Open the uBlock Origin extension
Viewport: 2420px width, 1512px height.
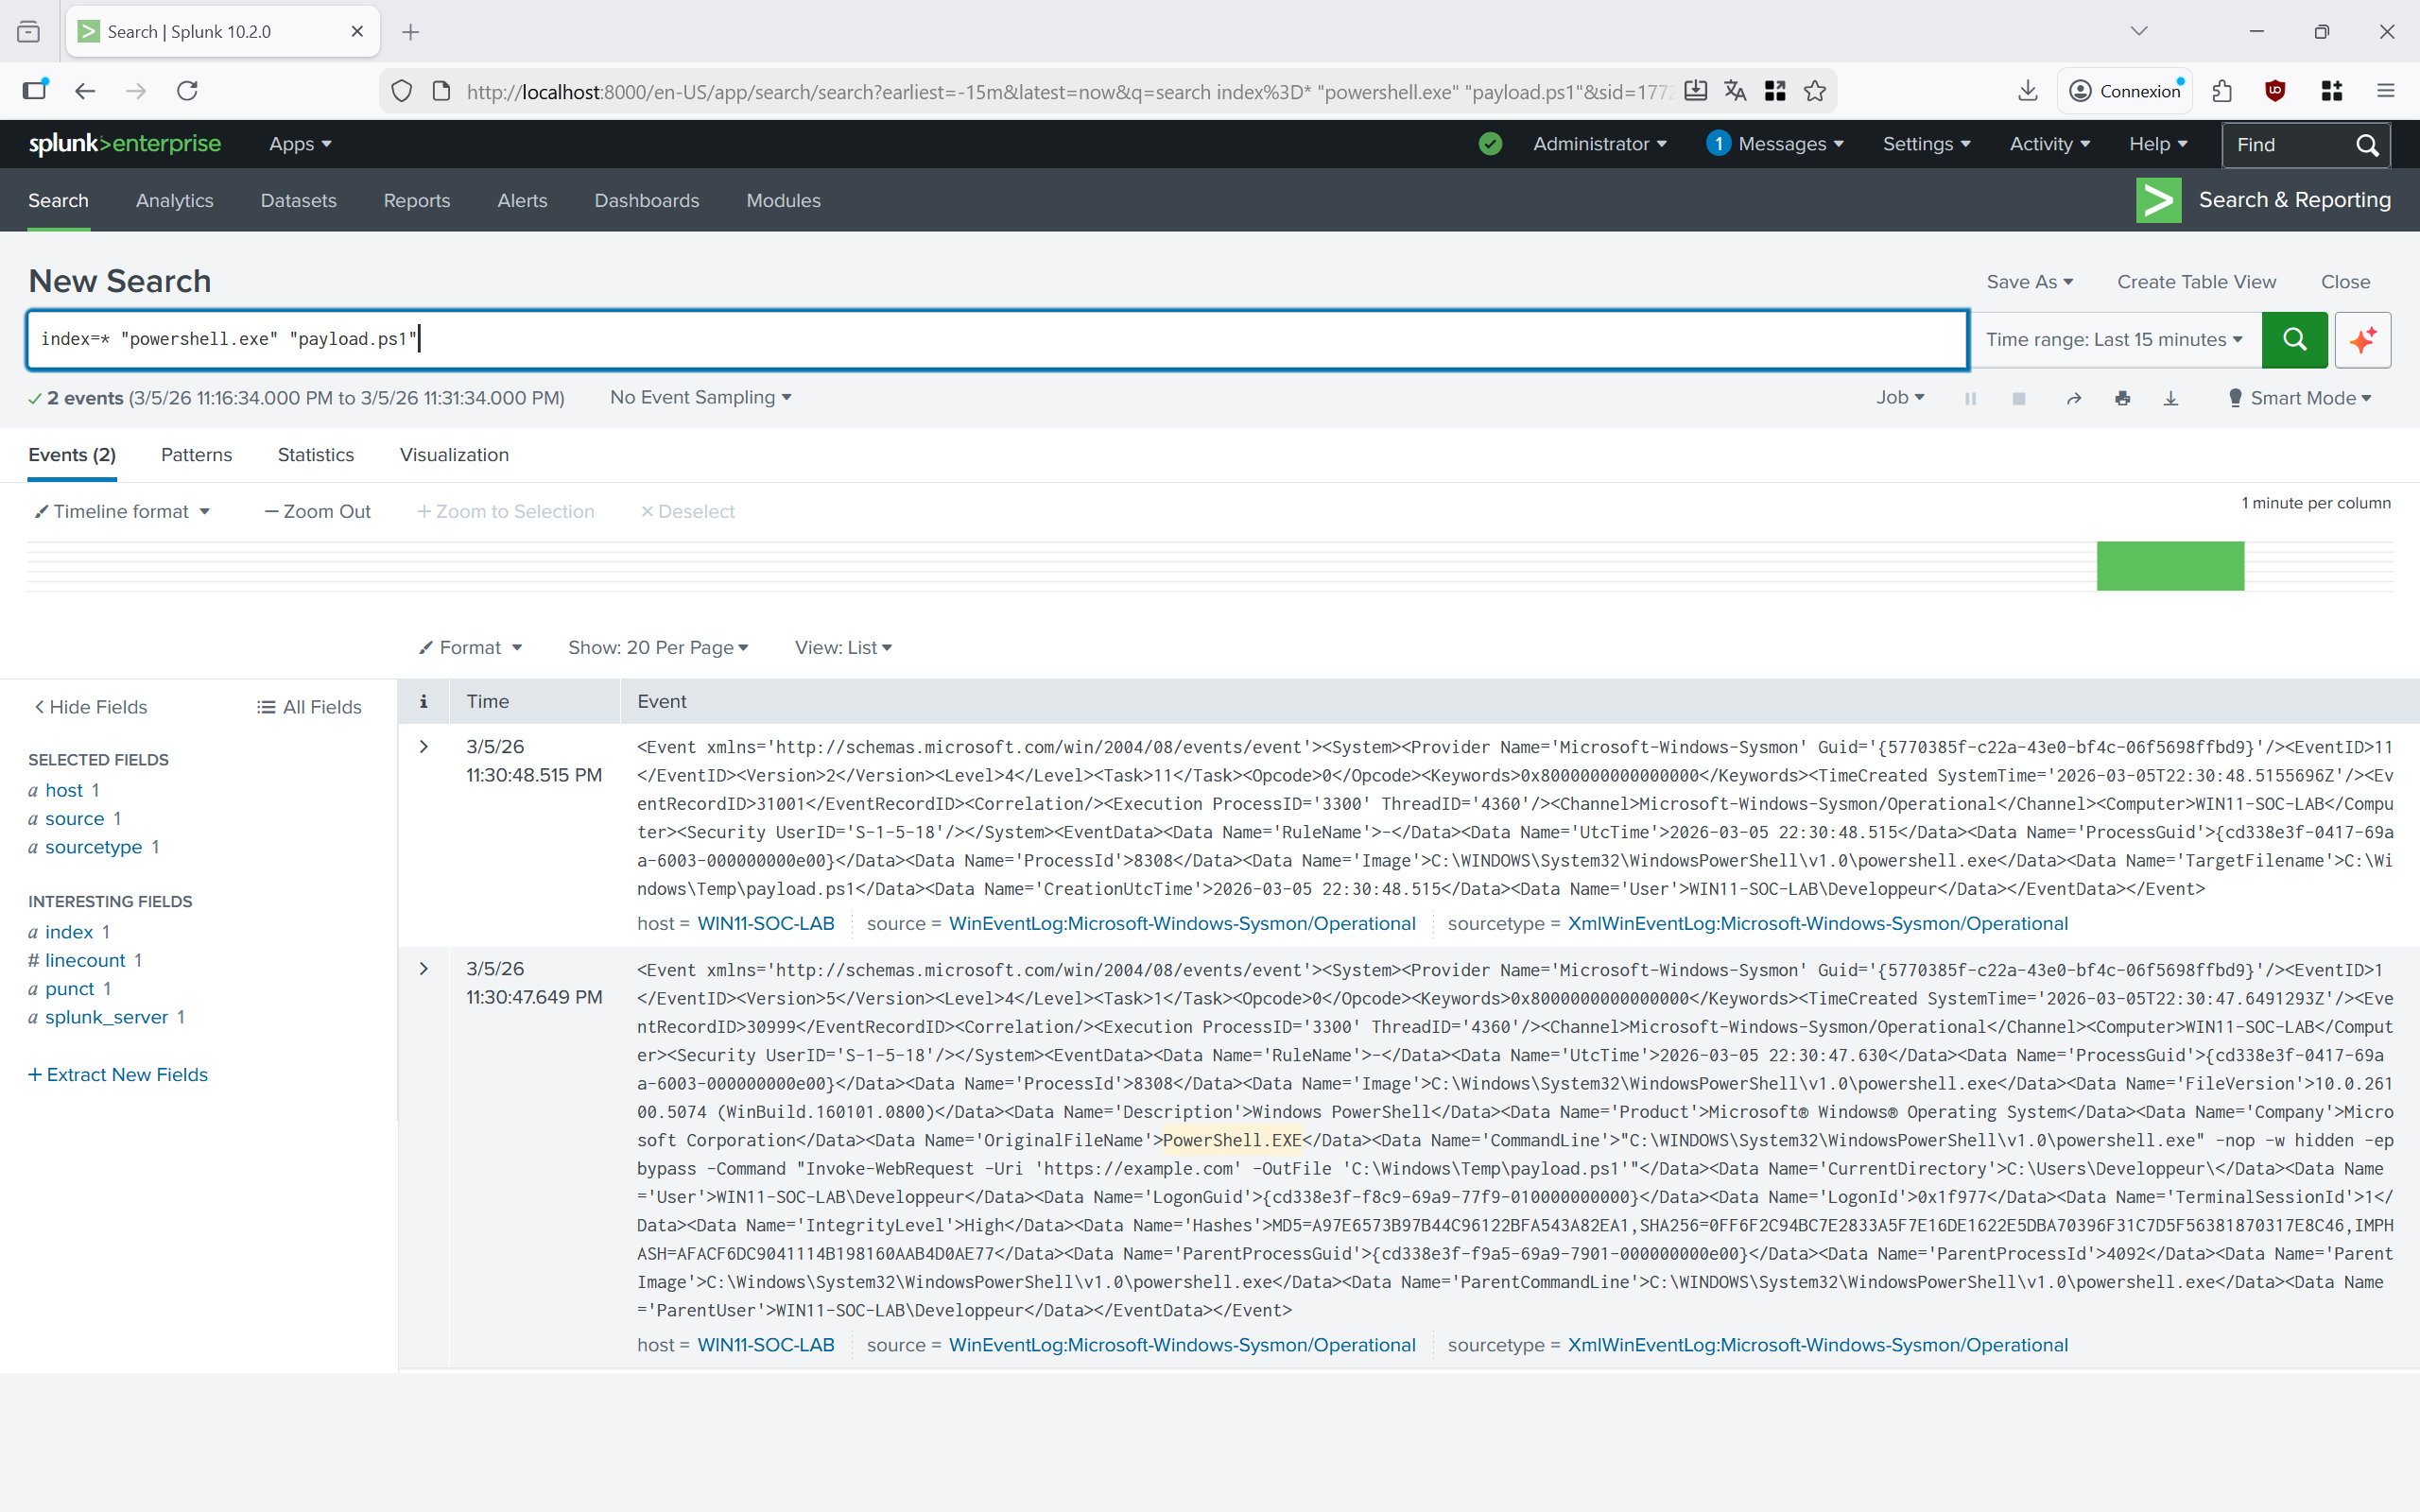pyautogui.click(x=2275, y=91)
